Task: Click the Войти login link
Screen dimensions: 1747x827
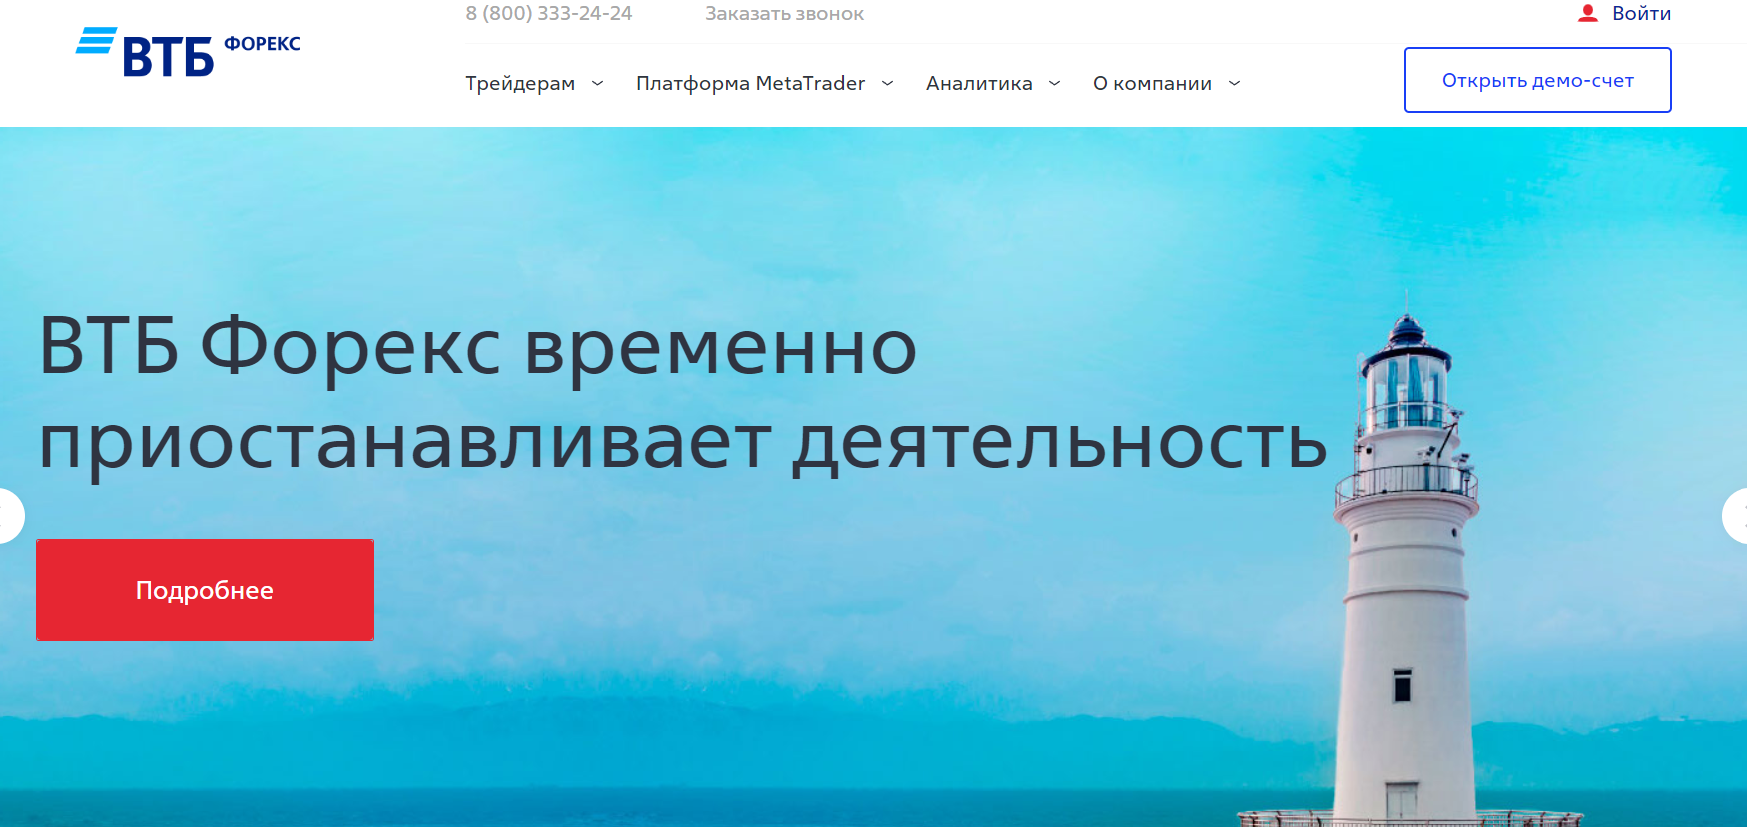Action: pyautogui.click(x=1641, y=13)
